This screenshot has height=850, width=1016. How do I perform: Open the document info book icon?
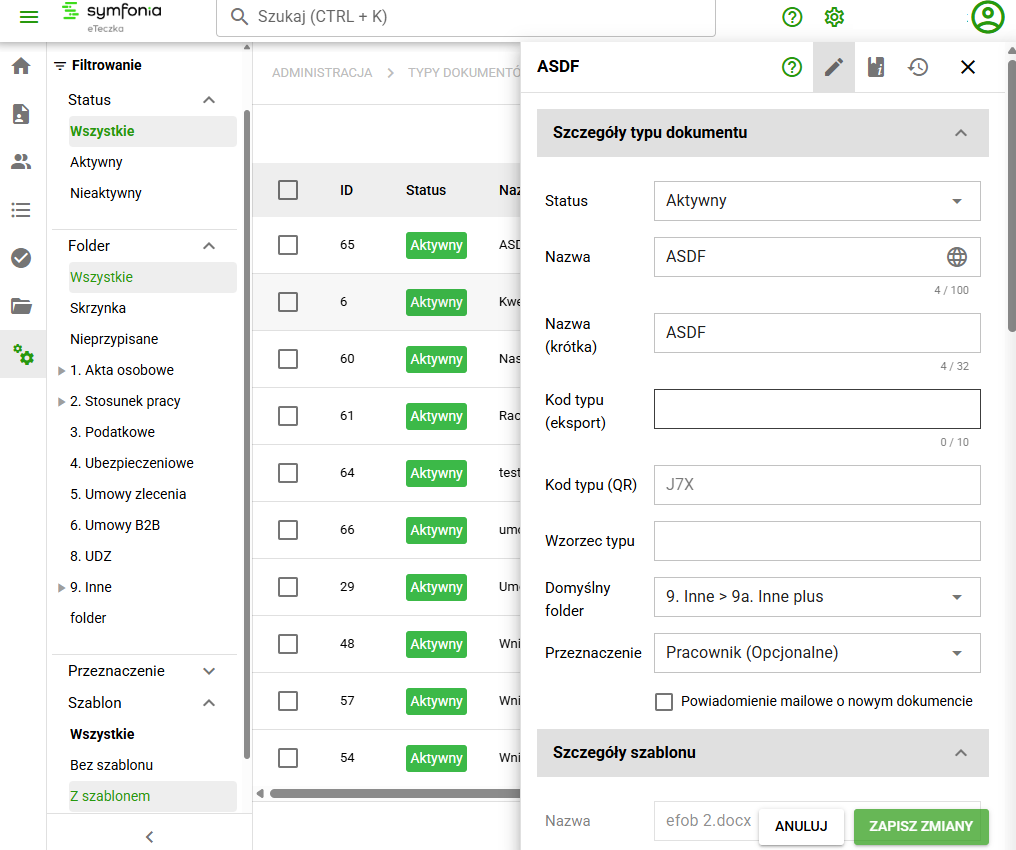[876, 67]
